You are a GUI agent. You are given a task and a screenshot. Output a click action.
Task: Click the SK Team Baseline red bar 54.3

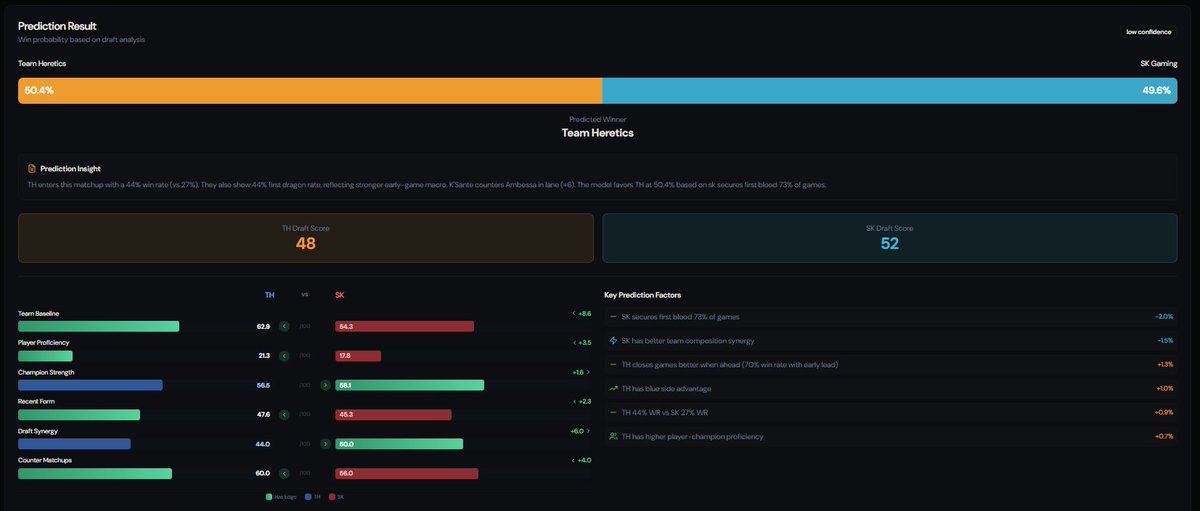(404, 326)
